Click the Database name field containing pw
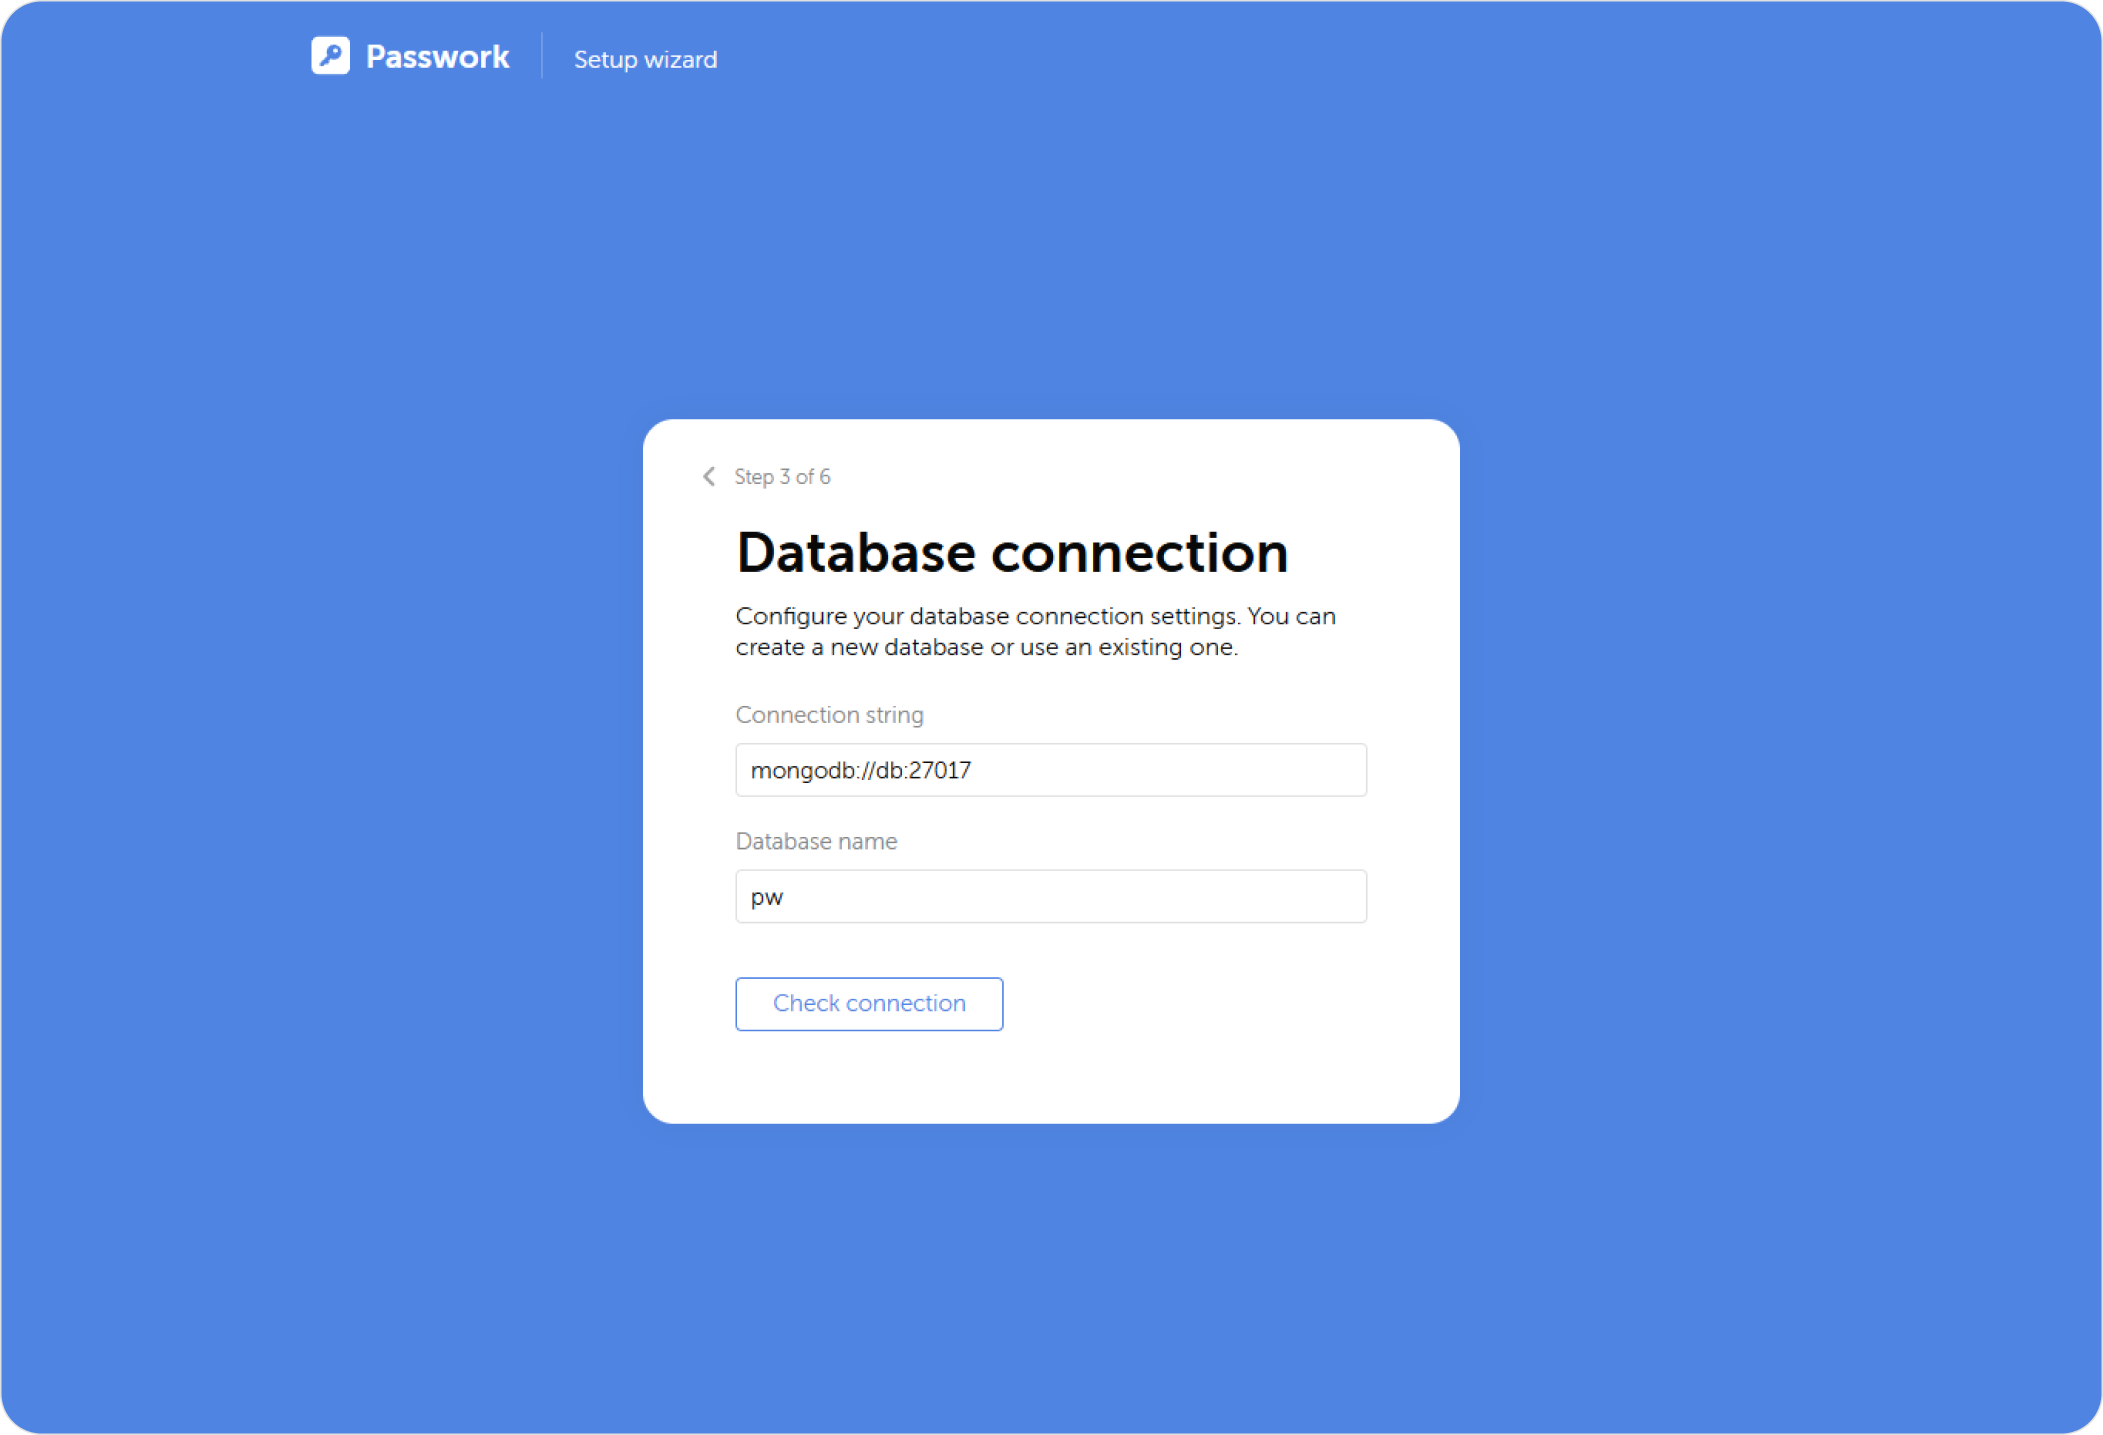 point(1050,896)
